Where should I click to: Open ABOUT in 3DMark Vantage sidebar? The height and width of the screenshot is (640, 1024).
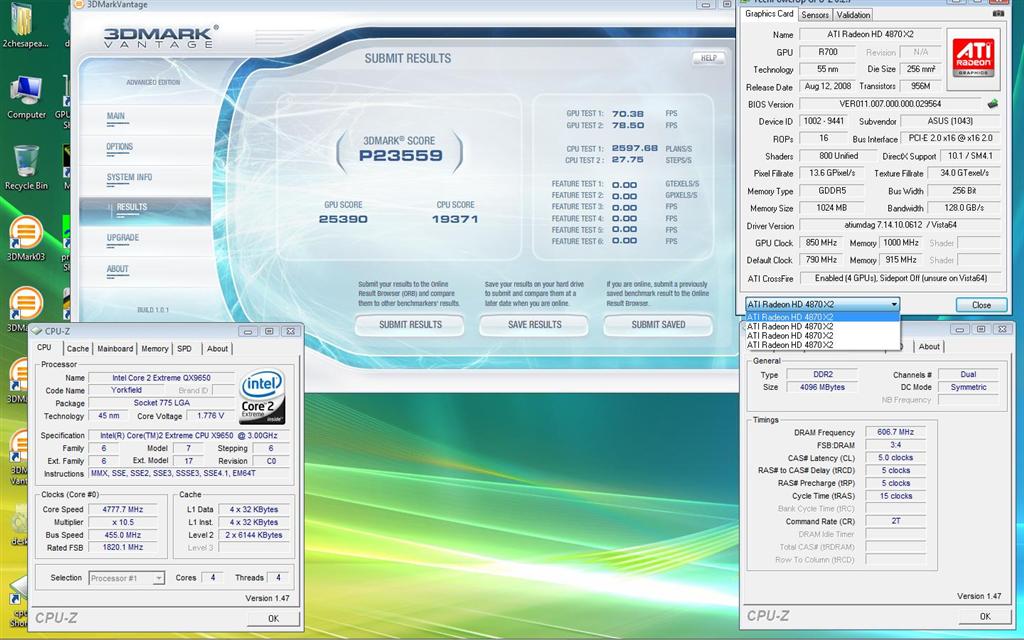coord(118,268)
